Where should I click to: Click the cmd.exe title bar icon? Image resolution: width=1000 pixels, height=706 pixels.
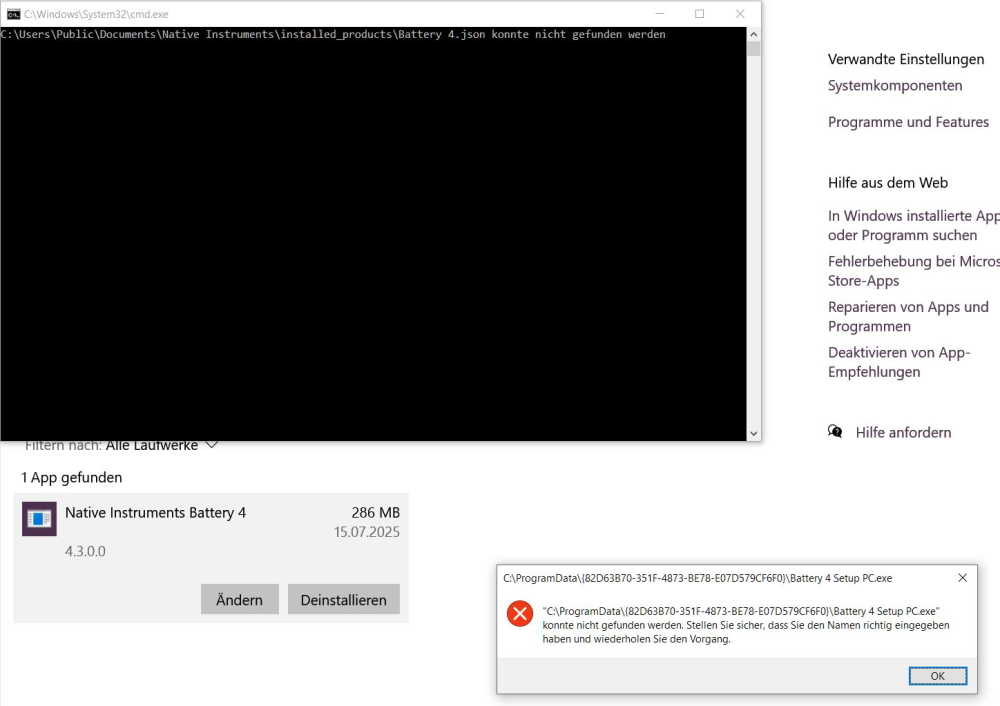tap(13, 14)
